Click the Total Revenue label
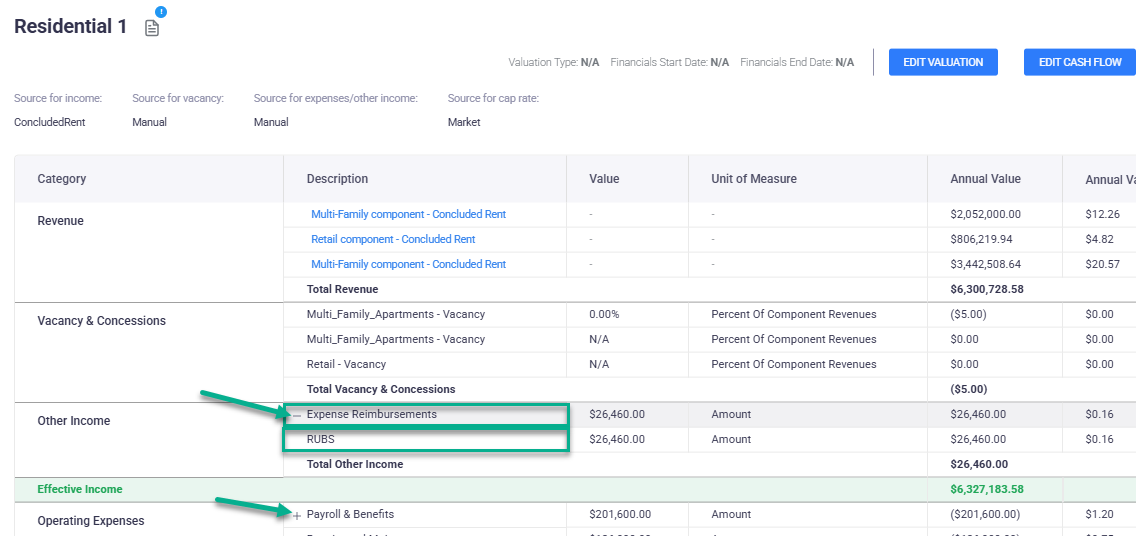 pyautogui.click(x=343, y=289)
